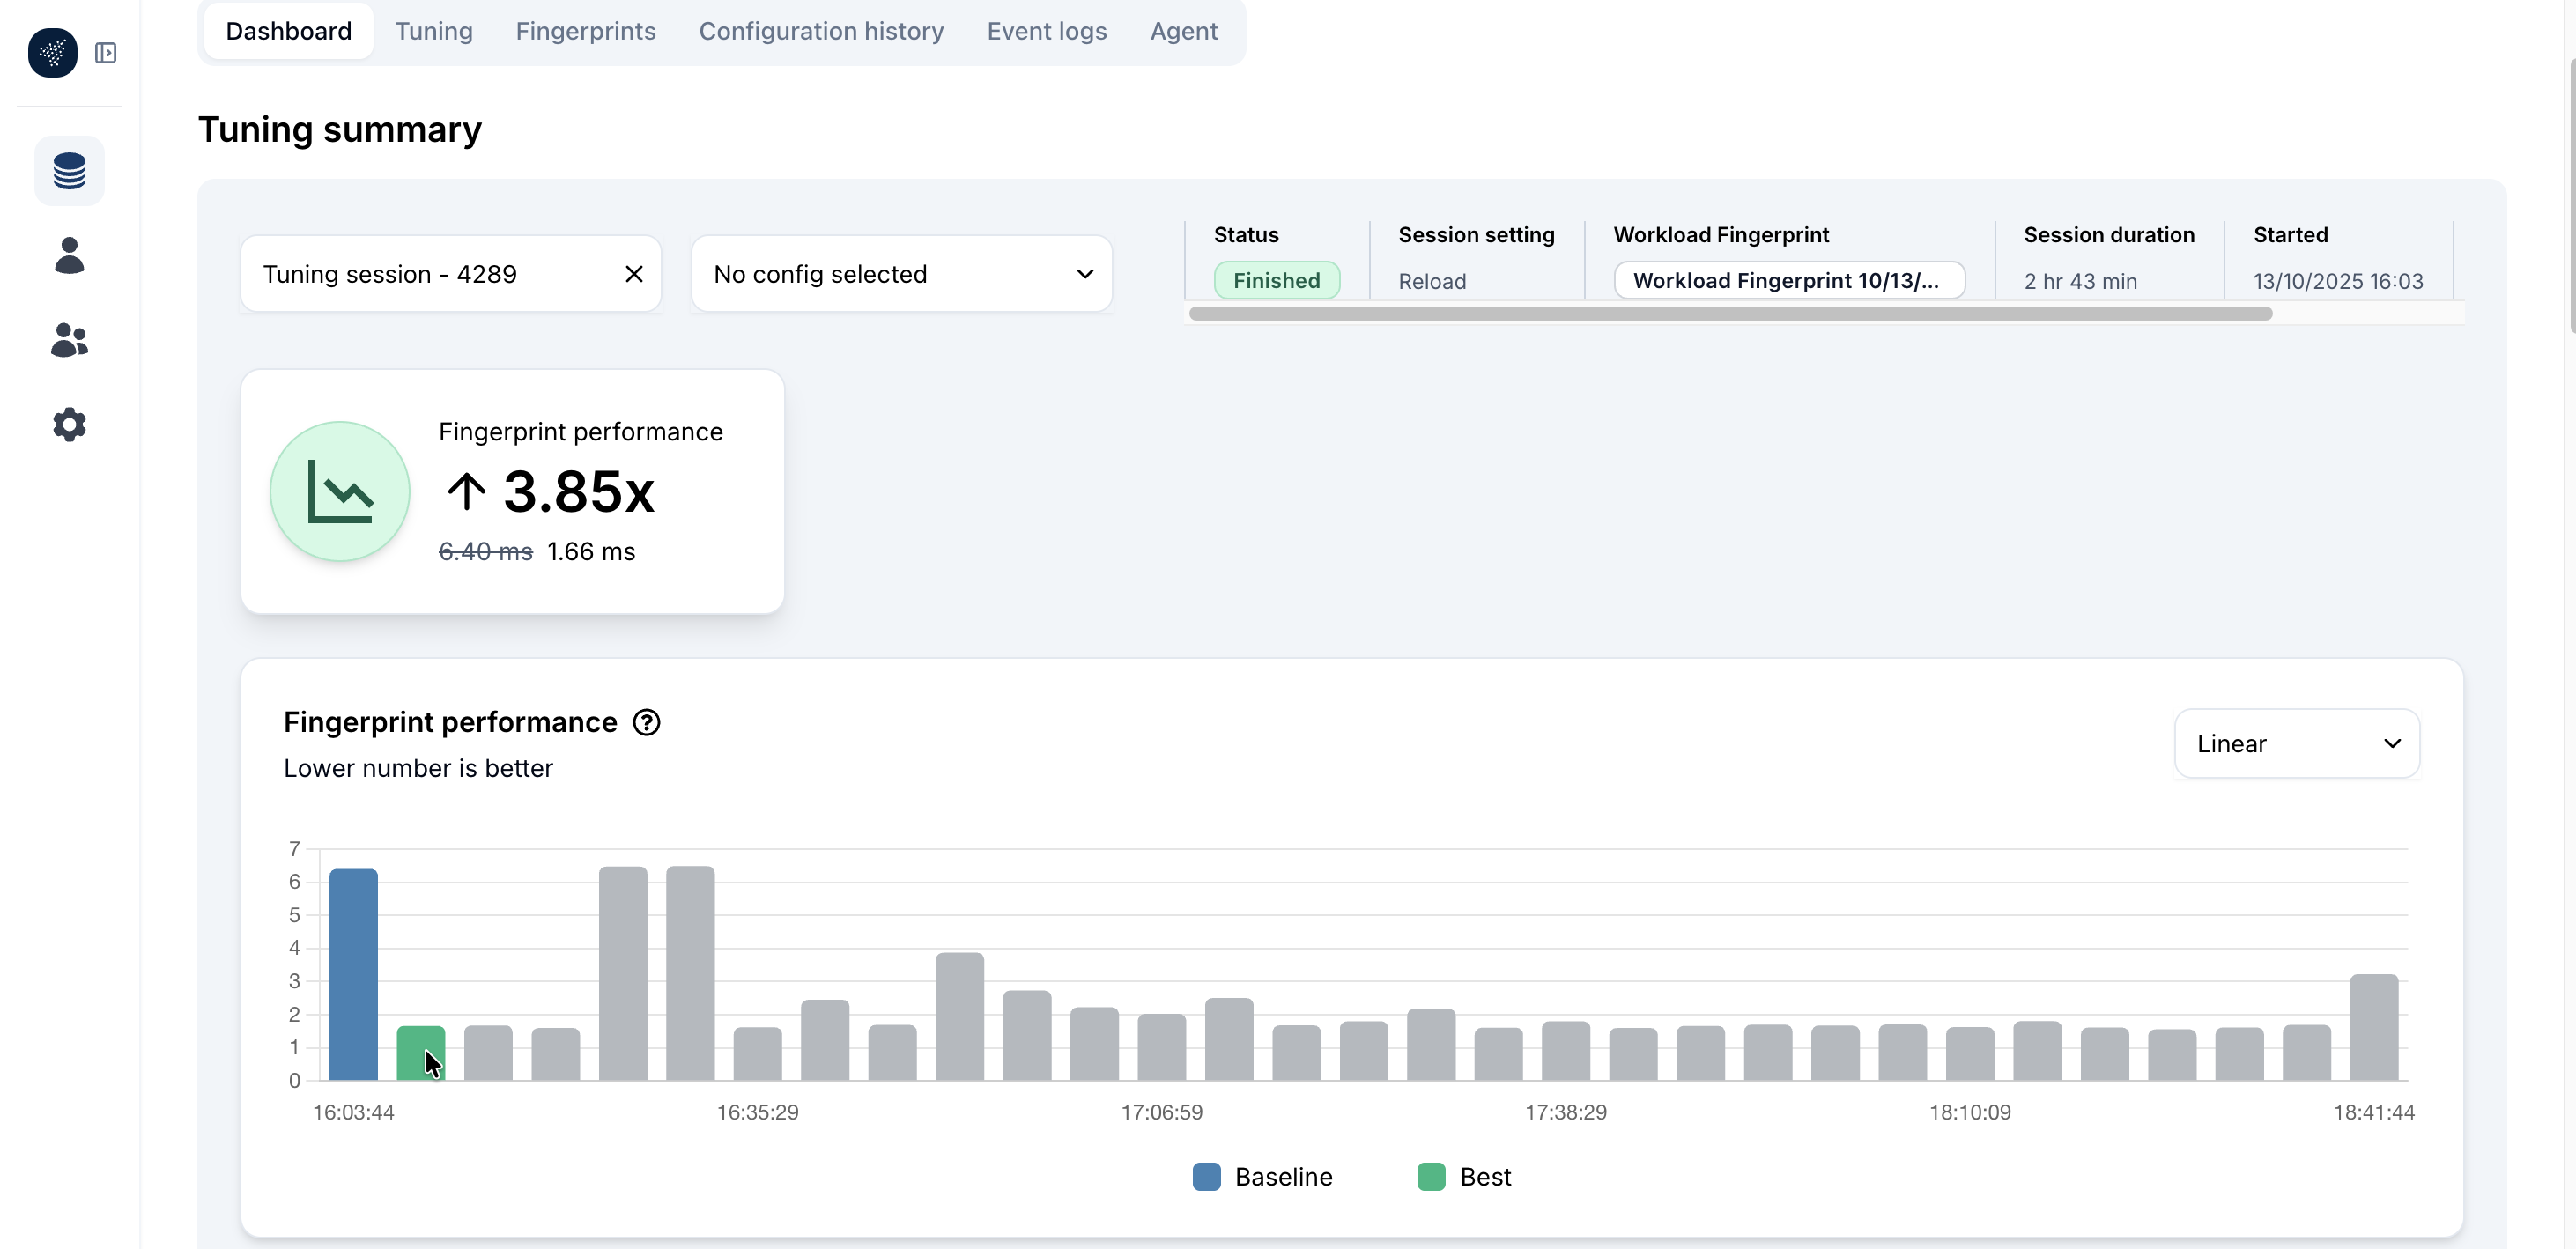Screen dimensions: 2576x1249
Task: Open the Event logs tab
Action: [x=1046, y=31]
